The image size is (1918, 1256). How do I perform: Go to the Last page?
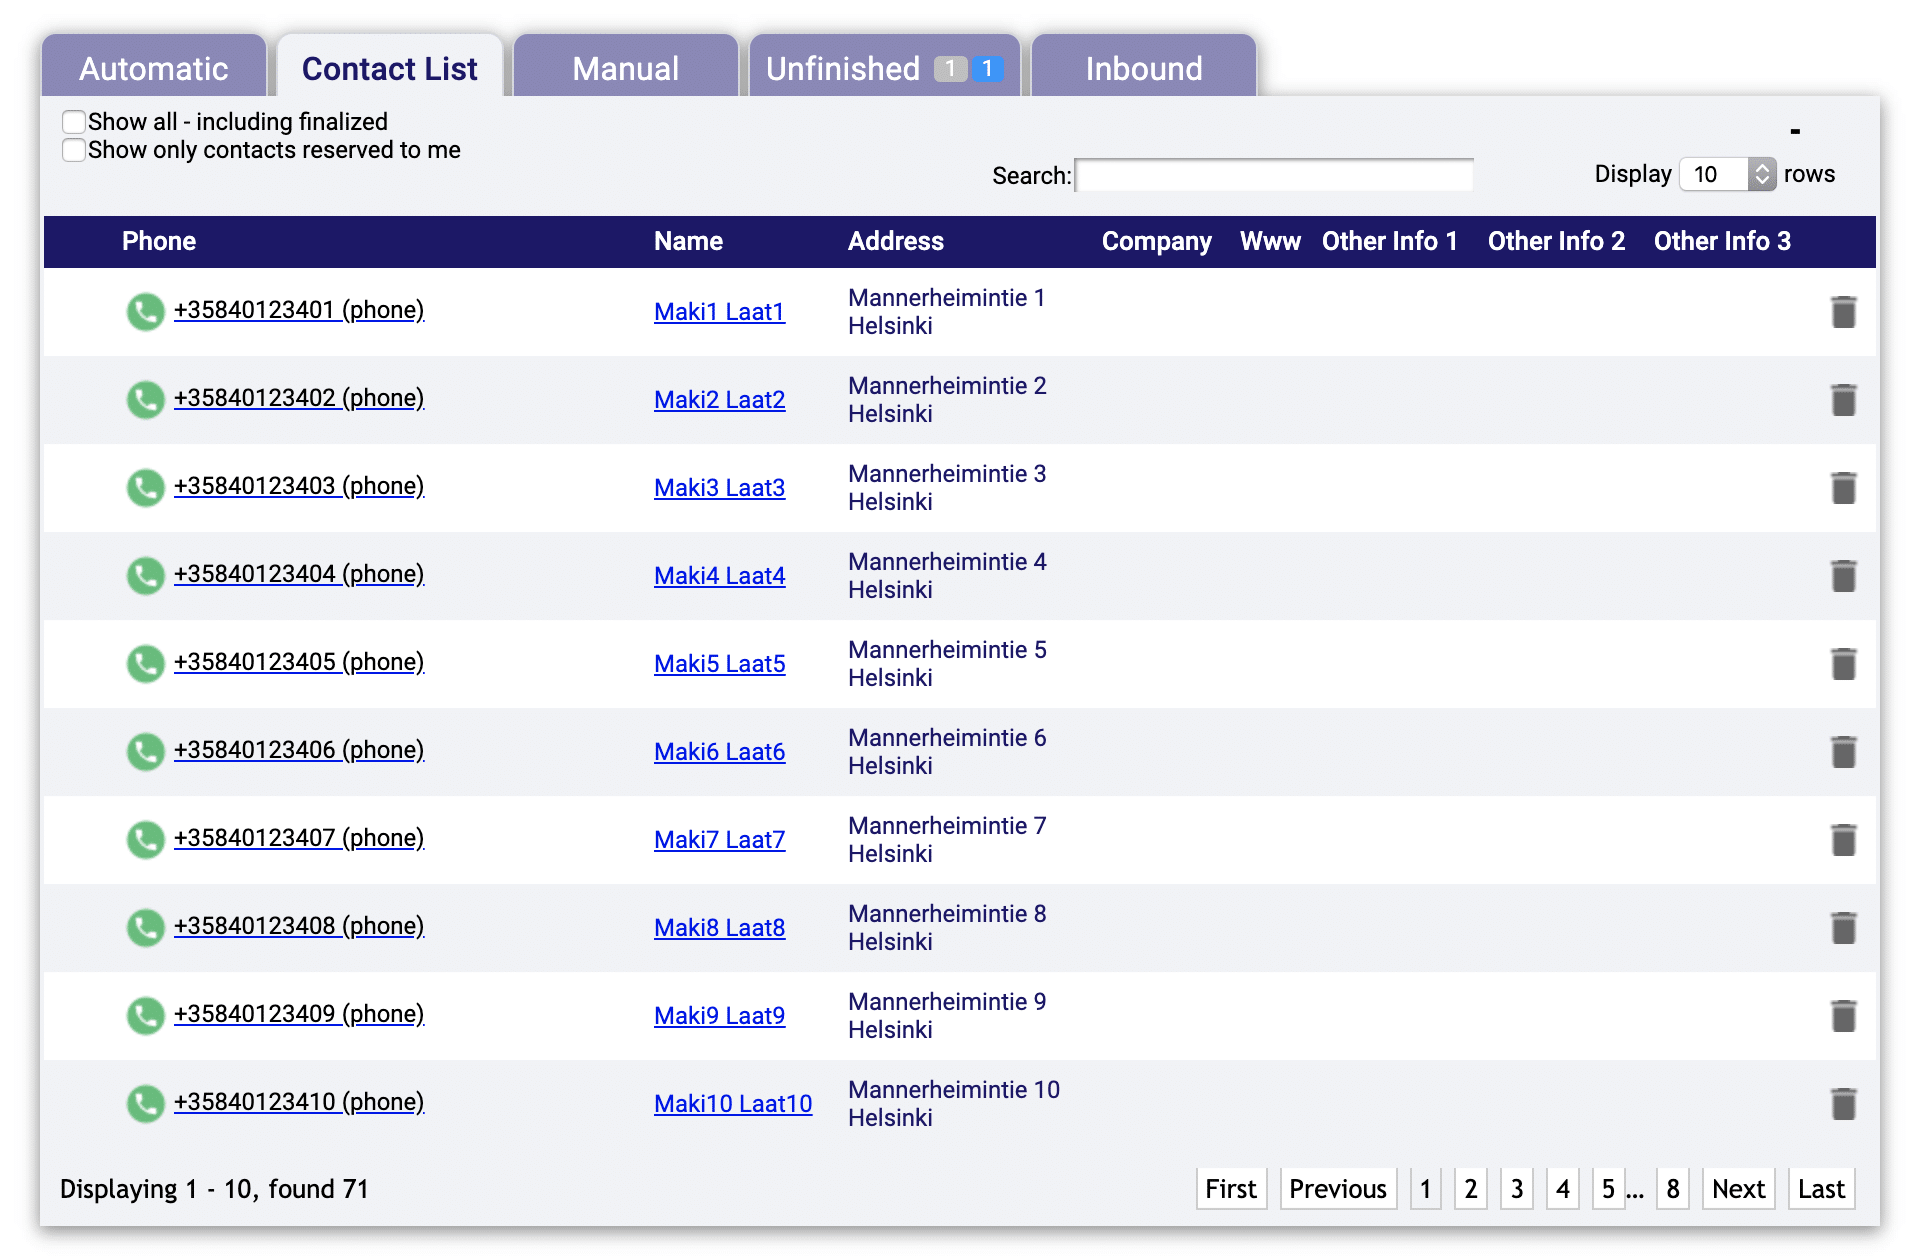pos(1821,1189)
